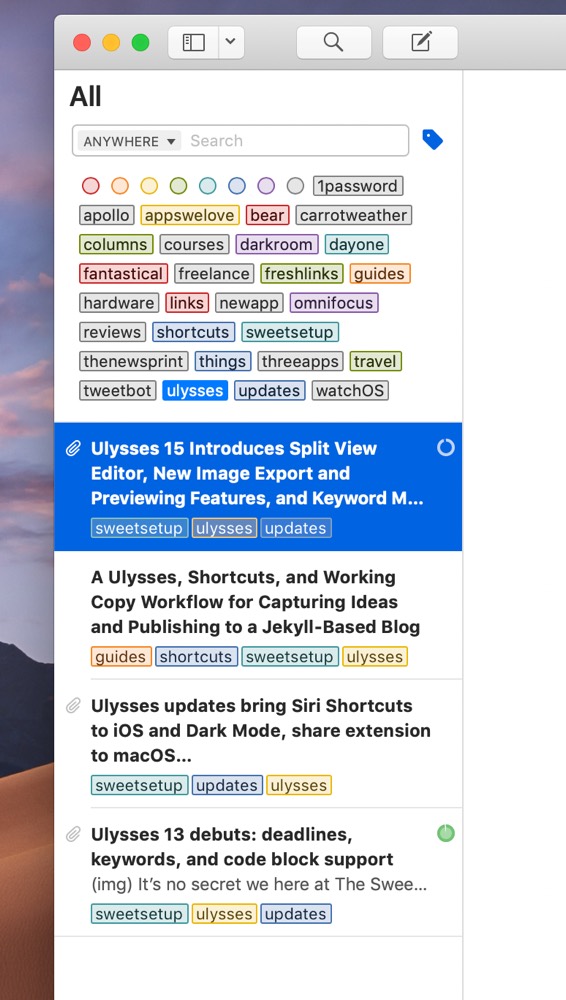
Task: Filter by the hardware keyword
Action: pyautogui.click(x=119, y=303)
